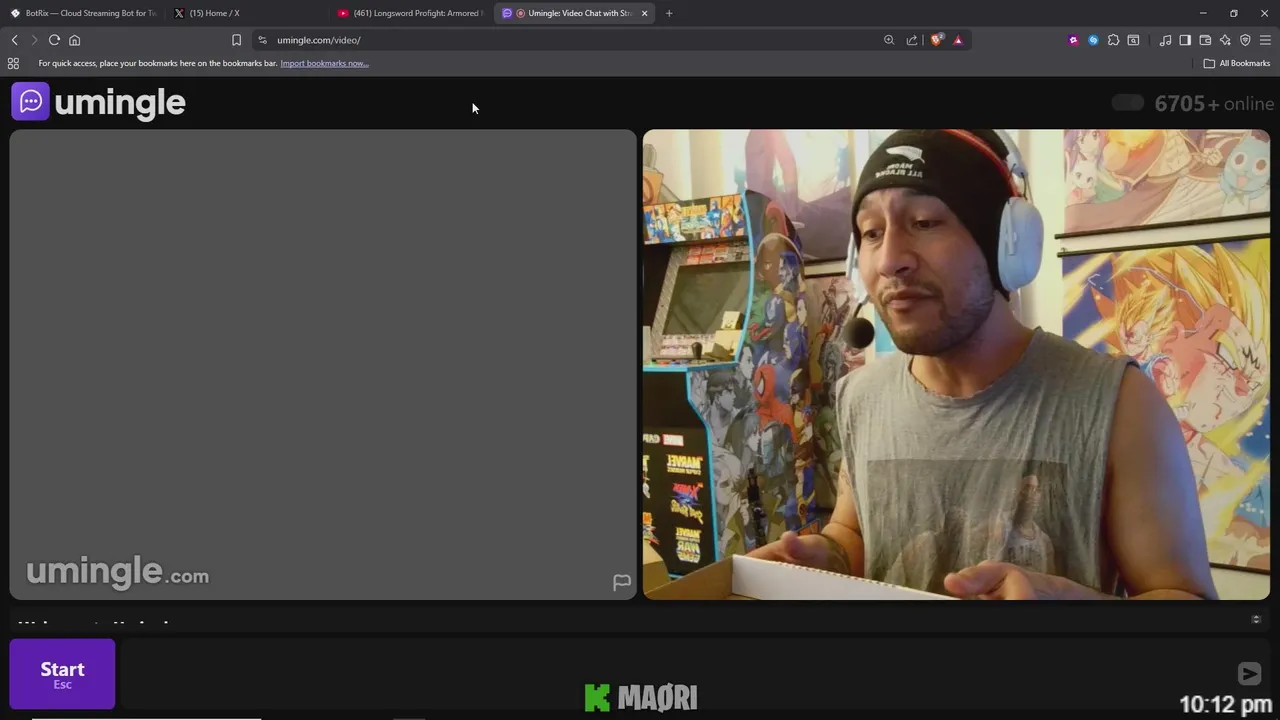Open Brave Rewards triangle icon
Image resolution: width=1280 pixels, height=720 pixels.
pyautogui.click(x=958, y=40)
